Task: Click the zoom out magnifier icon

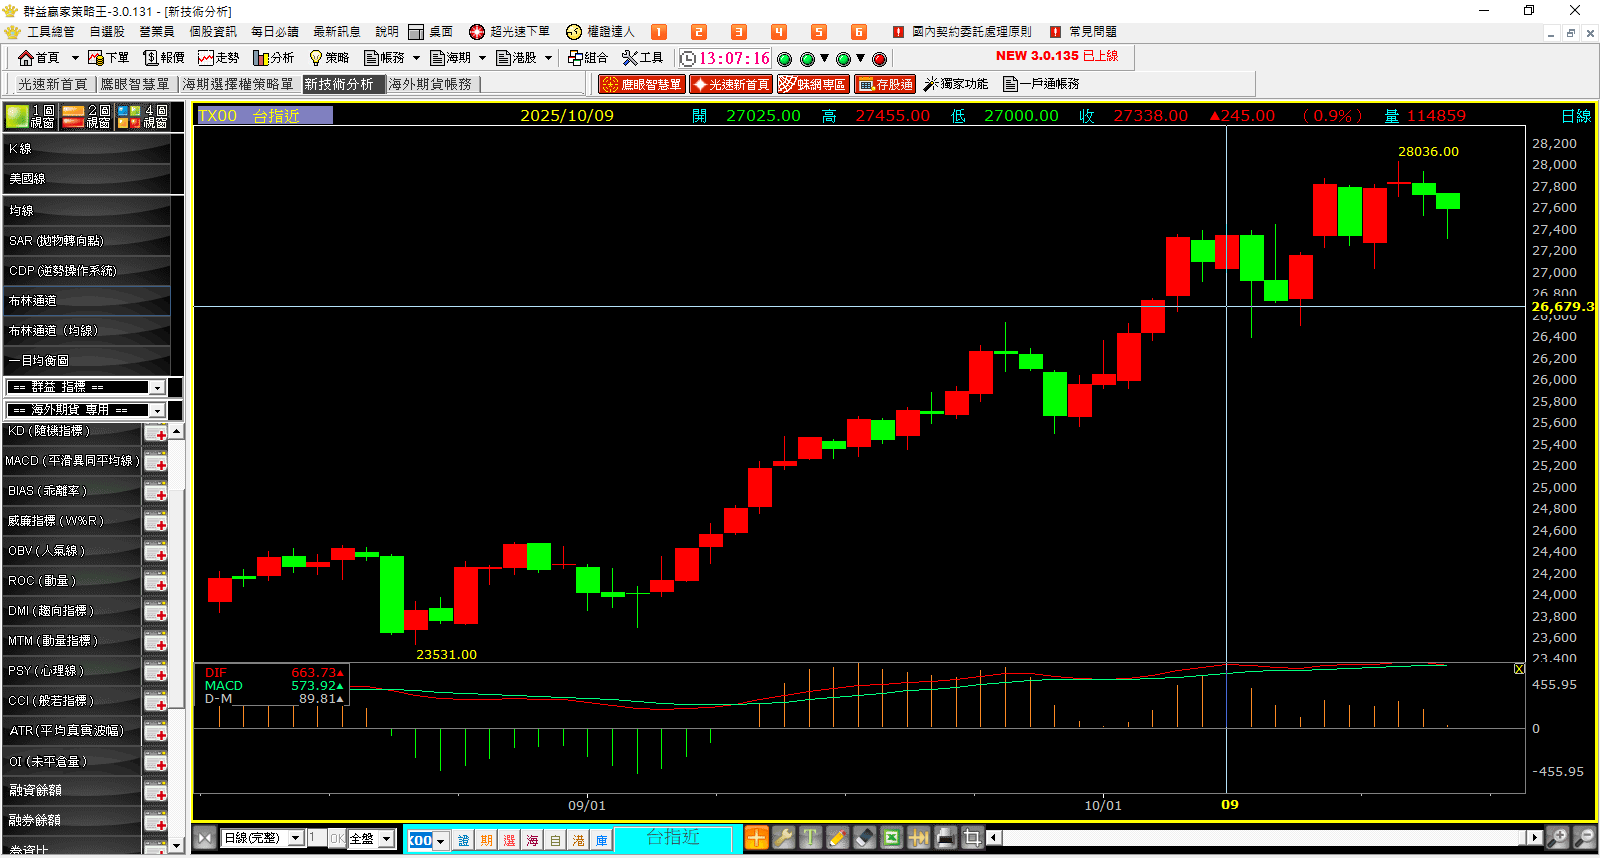Action: (x=1584, y=838)
